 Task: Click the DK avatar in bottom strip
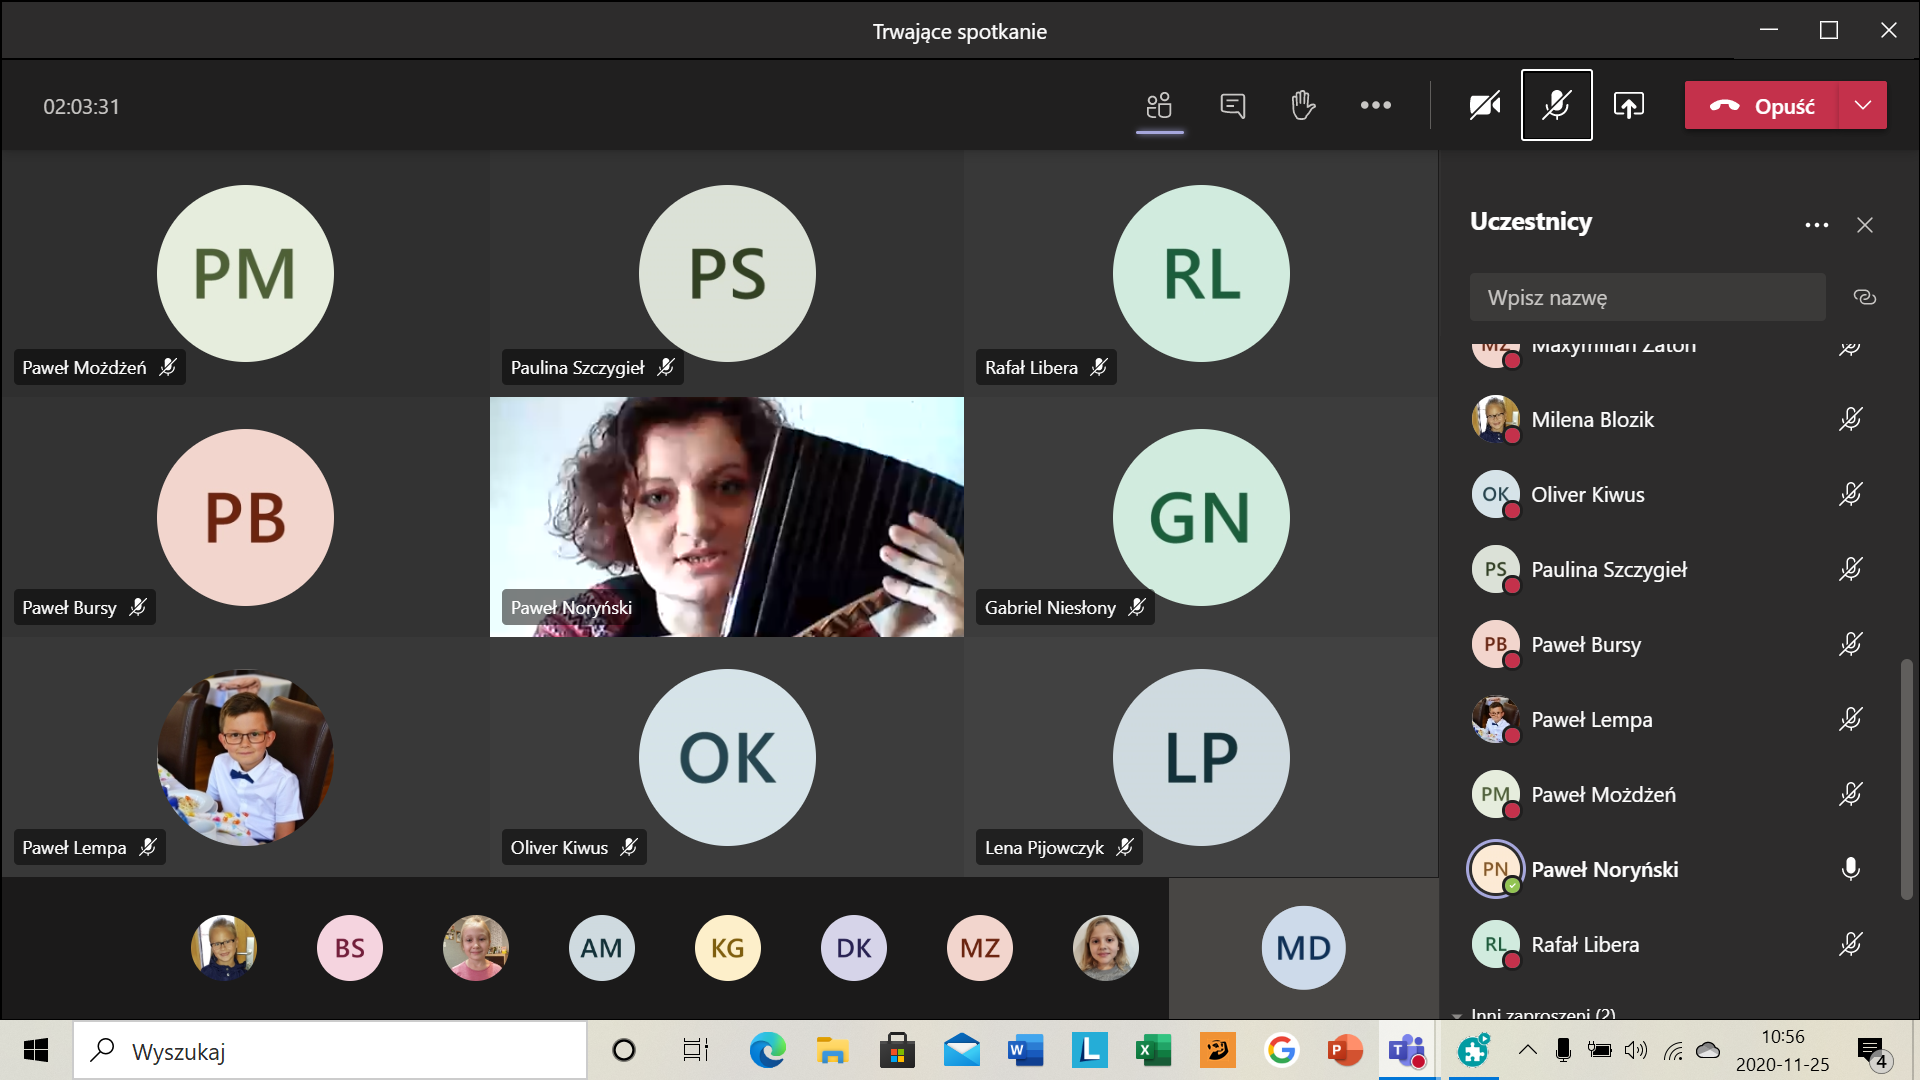tap(854, 948)
